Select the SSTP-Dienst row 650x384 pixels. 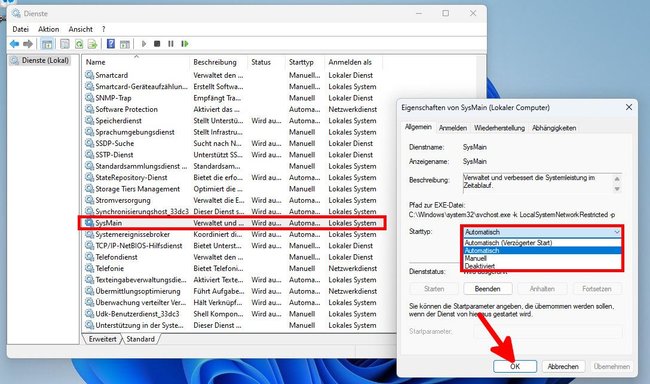point(232,155)
